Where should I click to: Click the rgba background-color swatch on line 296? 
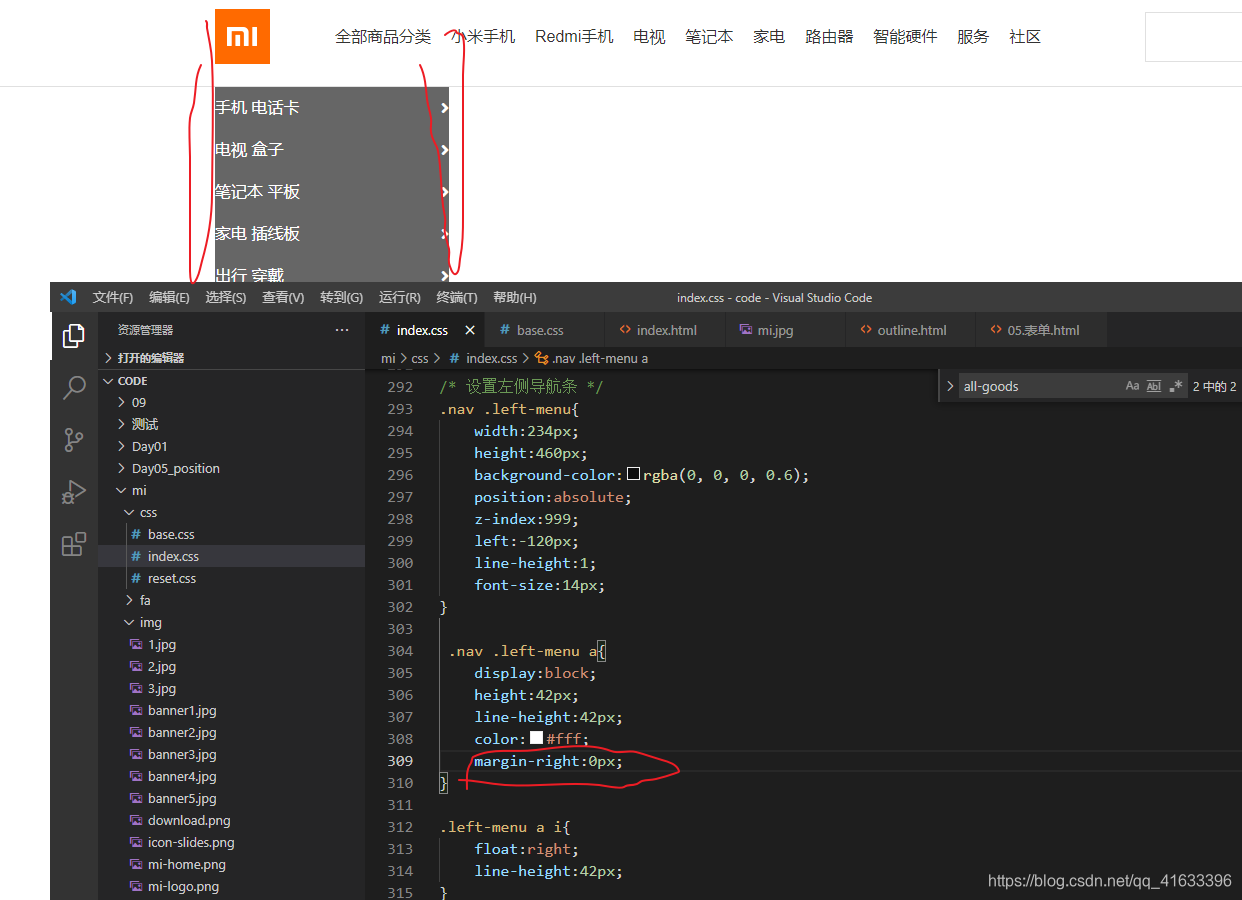(633, 475)
